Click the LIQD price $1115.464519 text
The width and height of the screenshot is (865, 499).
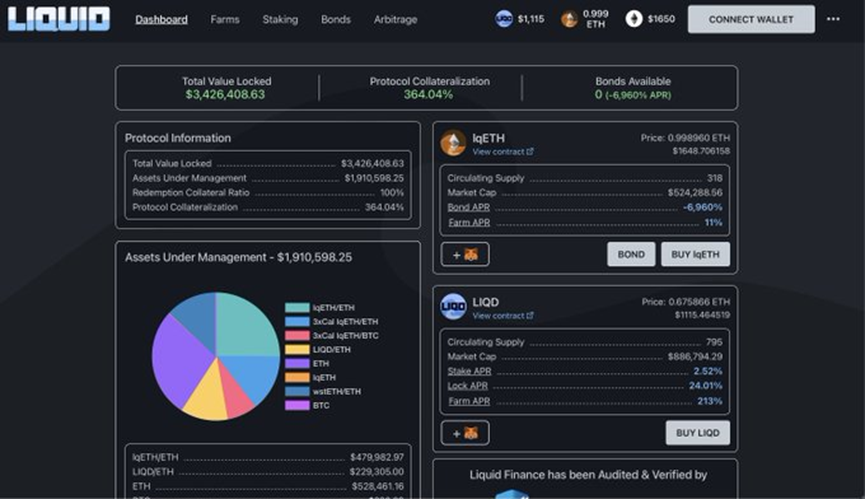[x=702, y=315]
